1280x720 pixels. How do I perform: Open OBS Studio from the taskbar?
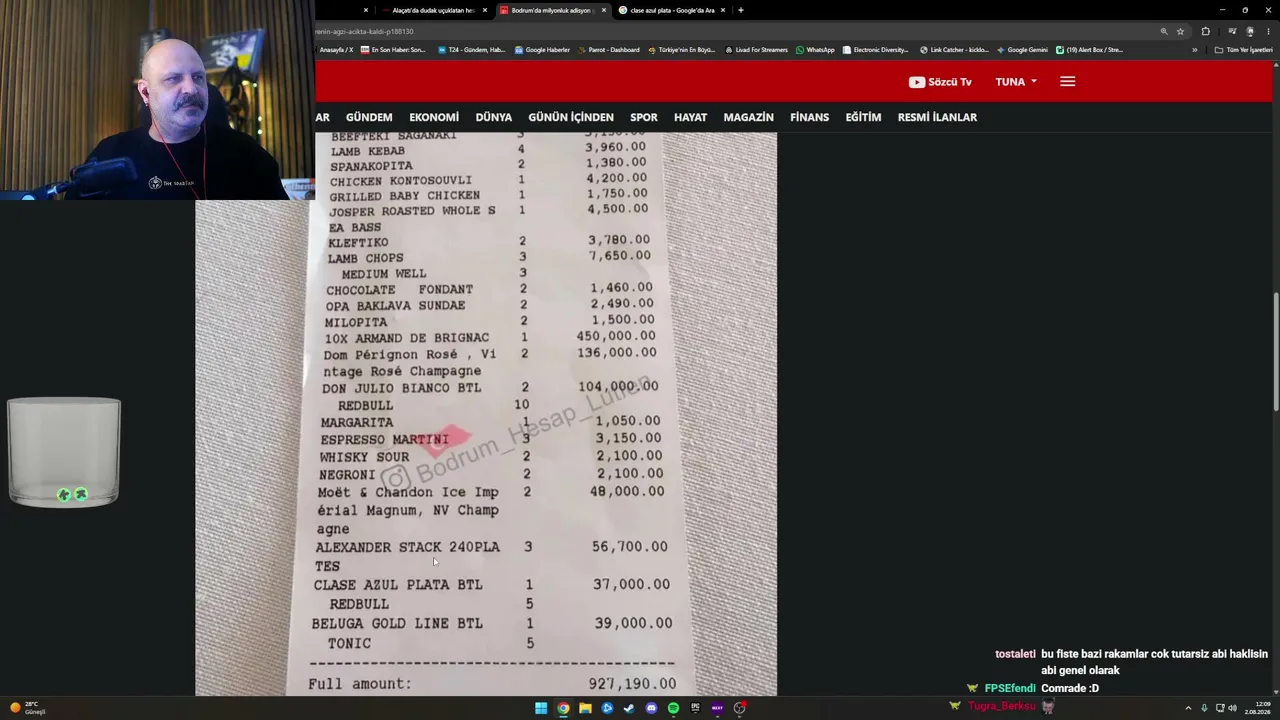click(x=739, y=708)
